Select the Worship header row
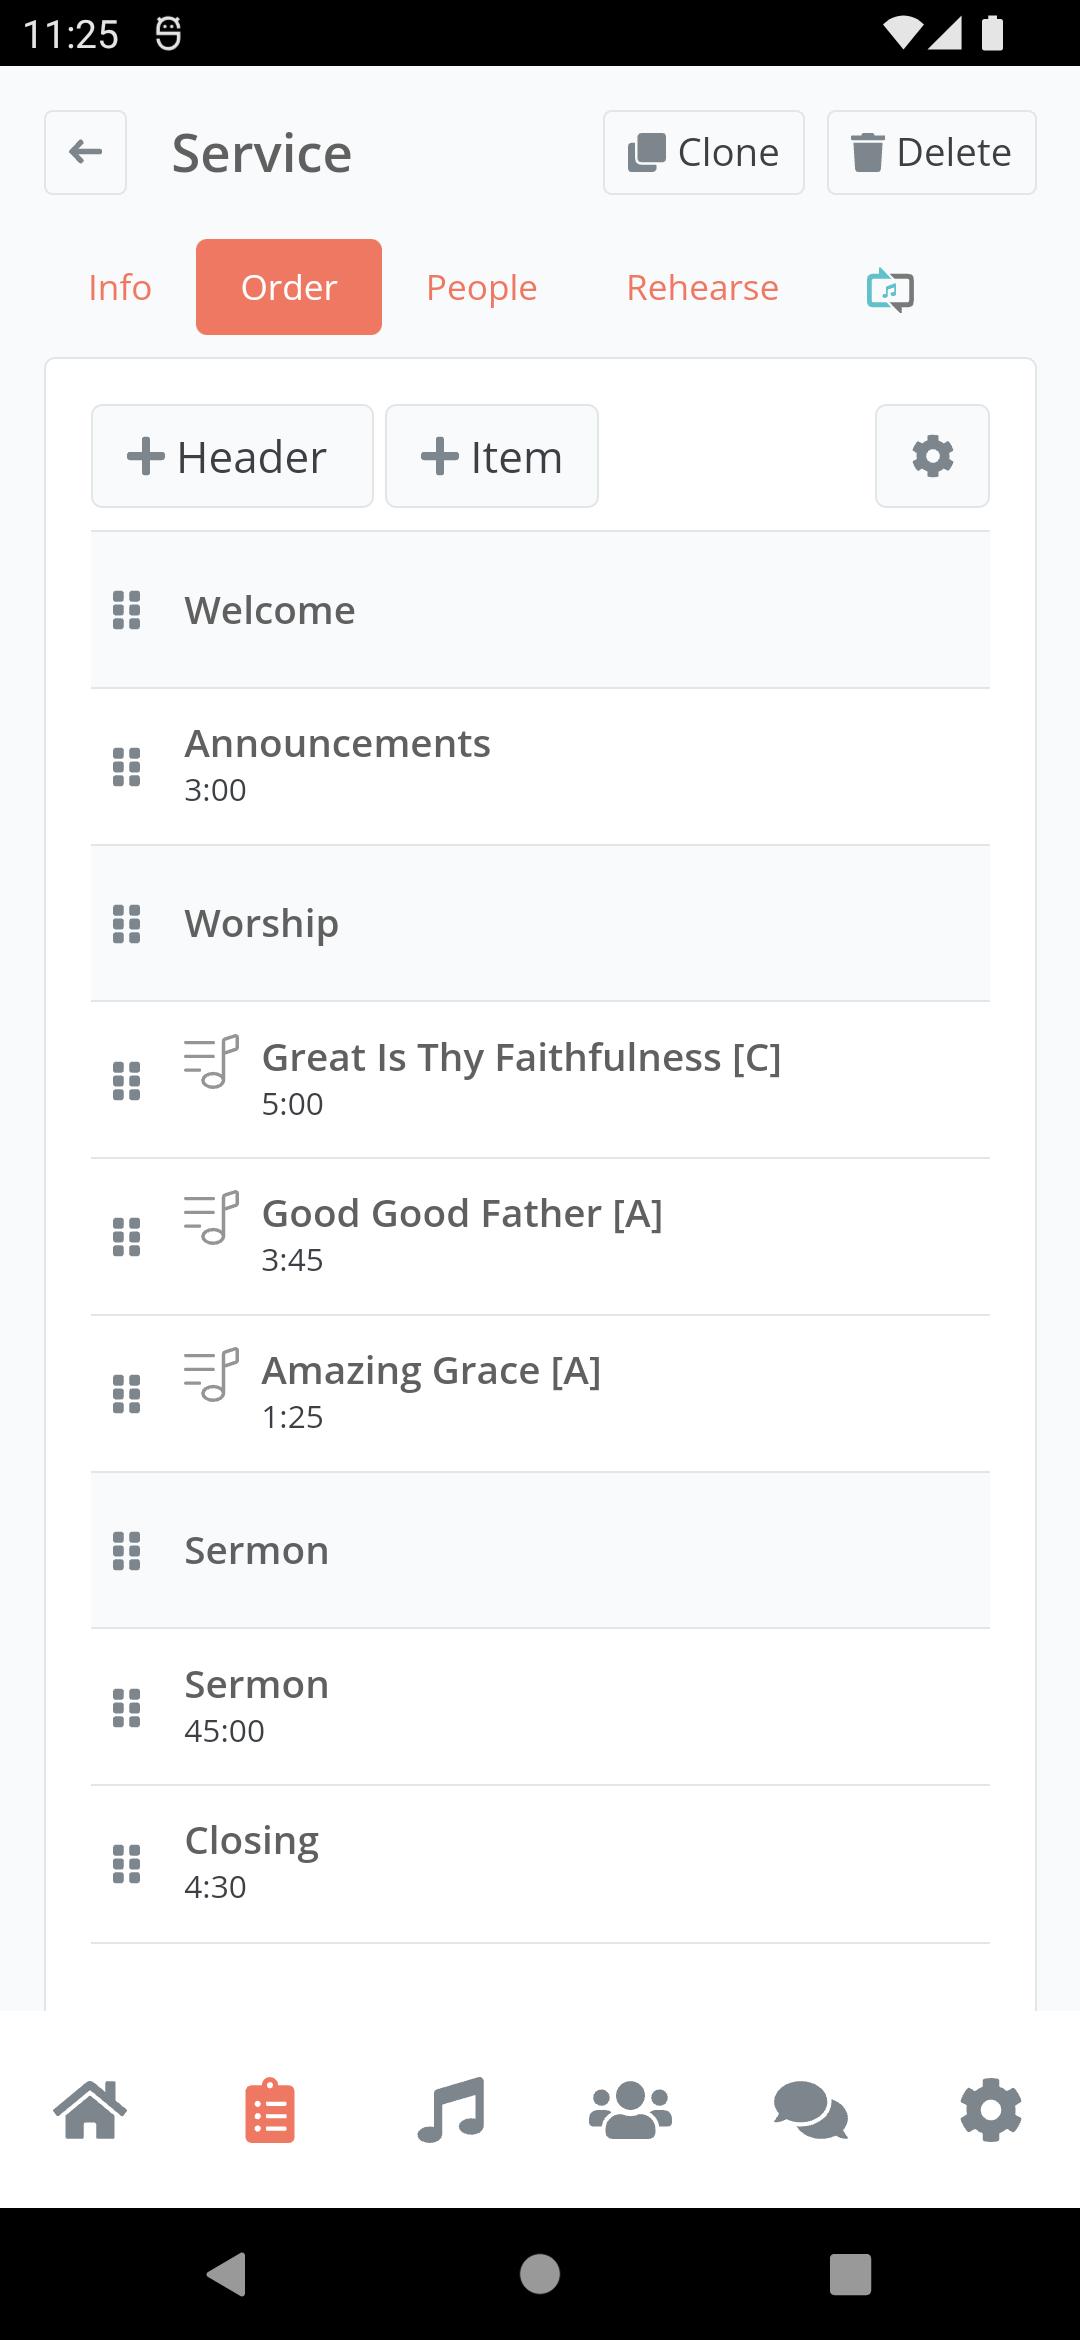This screenshot has width=1080, height=2340. click(x=540, y=923)
